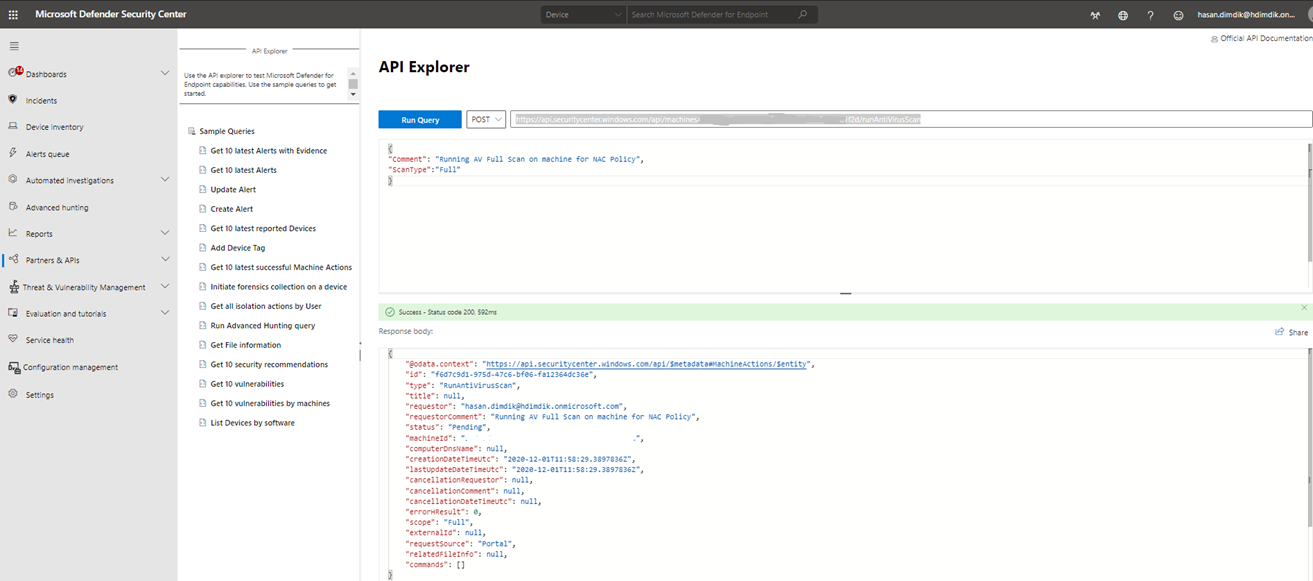Click the Evaluation and tutorials icon

[14, 313]
